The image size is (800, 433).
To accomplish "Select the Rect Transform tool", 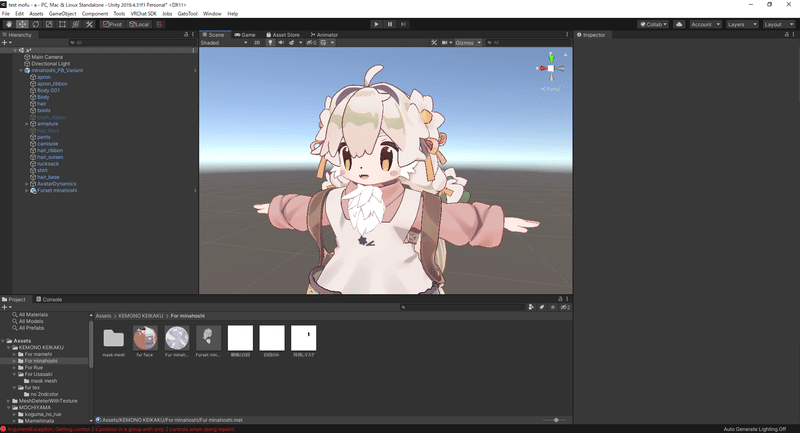I will (62, 24).
